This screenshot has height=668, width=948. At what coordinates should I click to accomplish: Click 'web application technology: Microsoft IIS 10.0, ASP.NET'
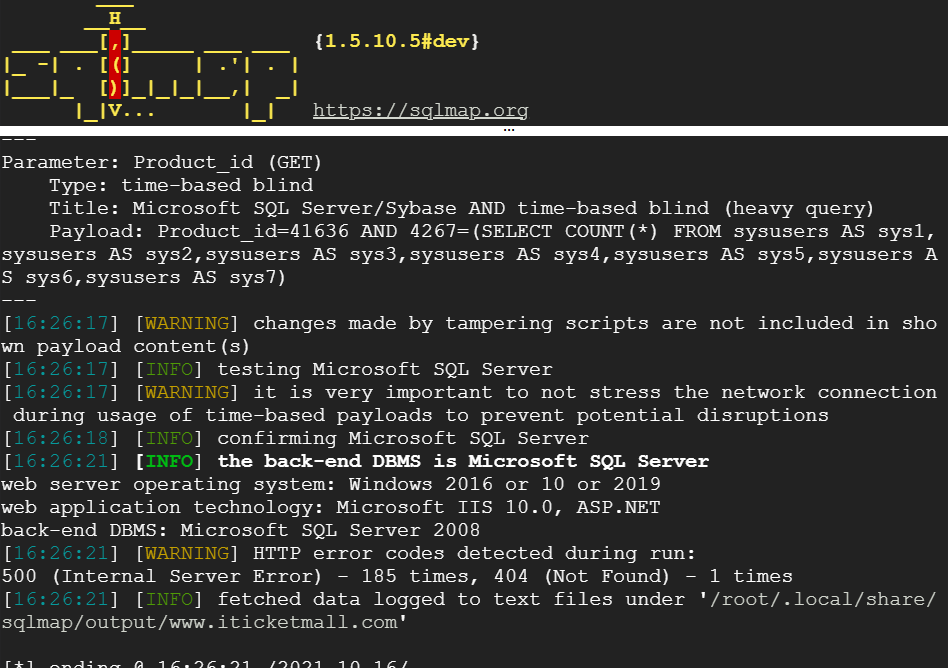[331, 507]
